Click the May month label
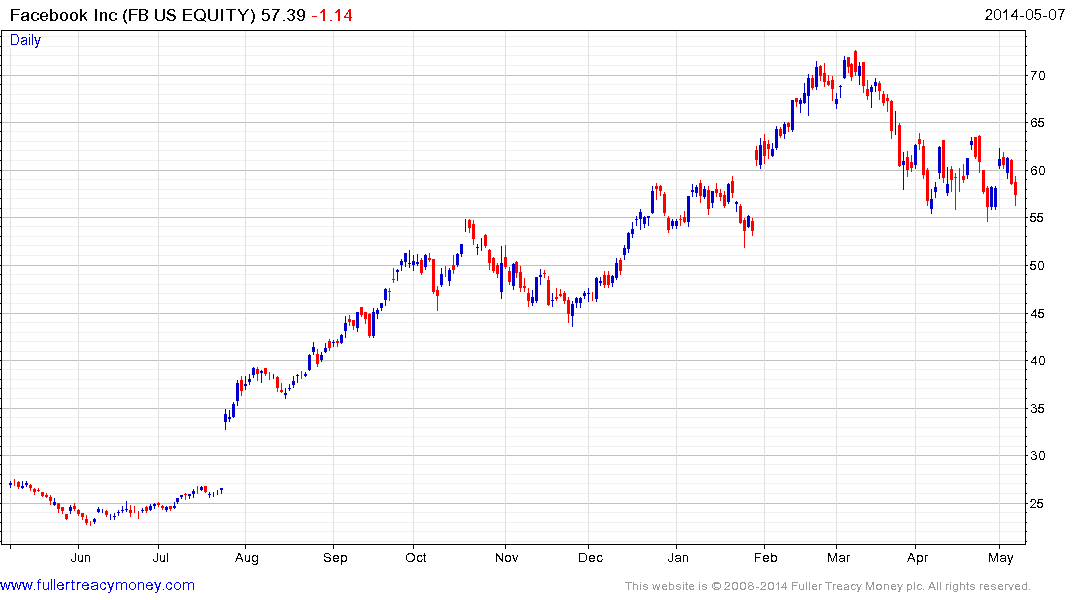The image size is (1075, 600). tap(1001, 558)
